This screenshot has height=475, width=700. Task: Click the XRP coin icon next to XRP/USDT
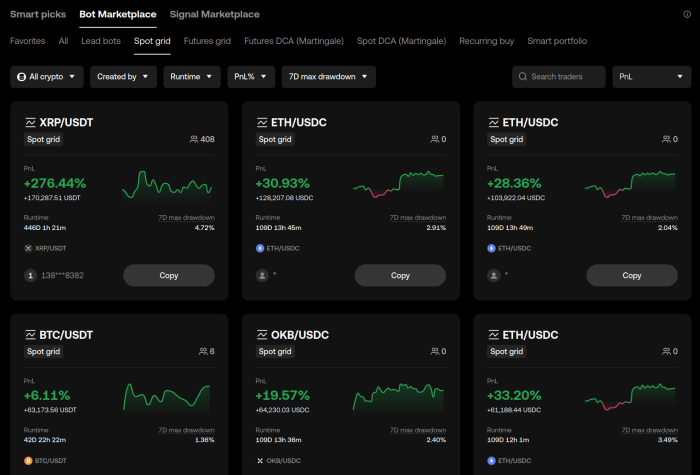pyautogui.click(x=28, y=248)
